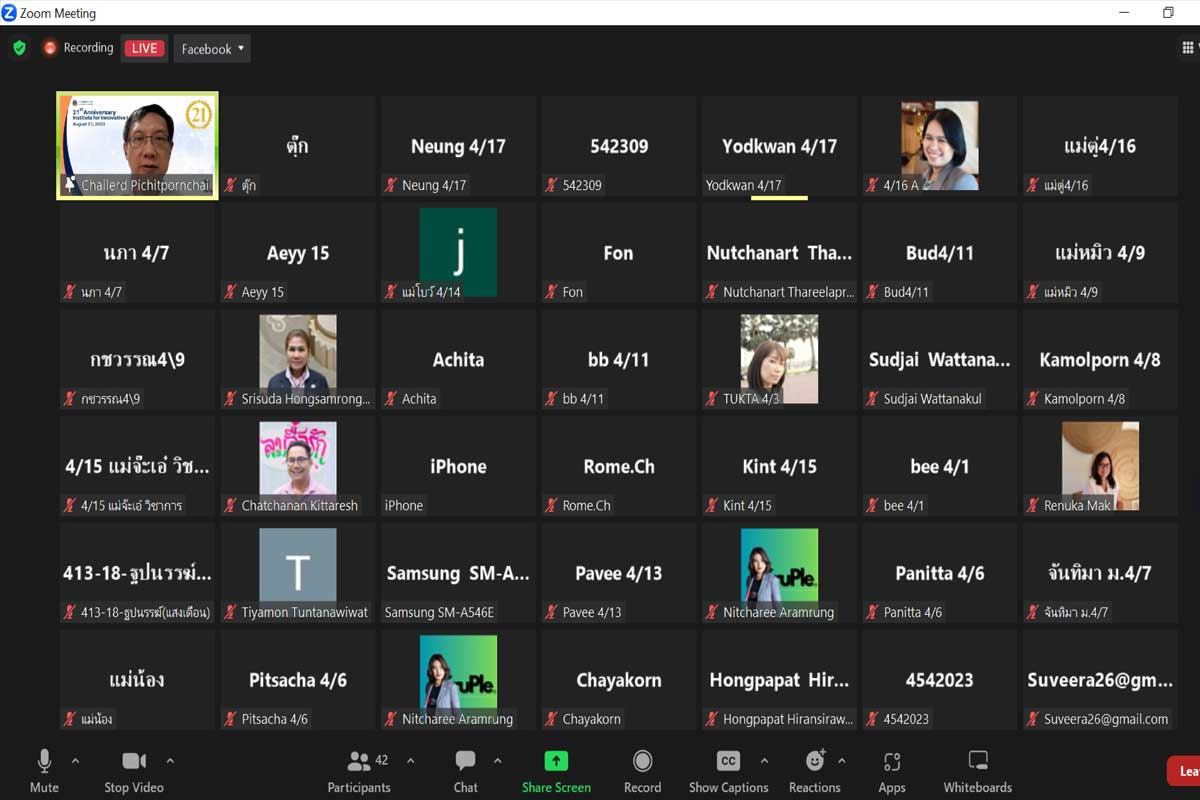
Task: Open the Participants panel icon
Action: coord(358,762)
